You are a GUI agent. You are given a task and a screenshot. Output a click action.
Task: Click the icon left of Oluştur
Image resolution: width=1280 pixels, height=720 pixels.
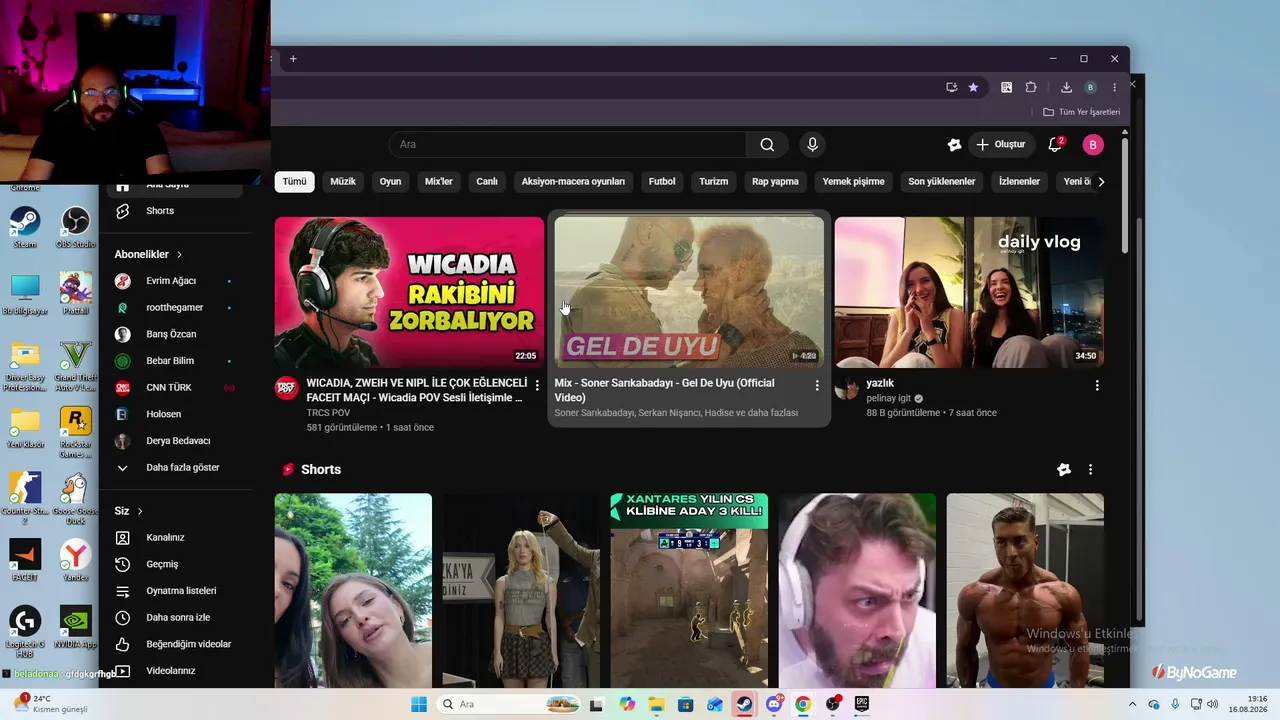click(954, 145)
